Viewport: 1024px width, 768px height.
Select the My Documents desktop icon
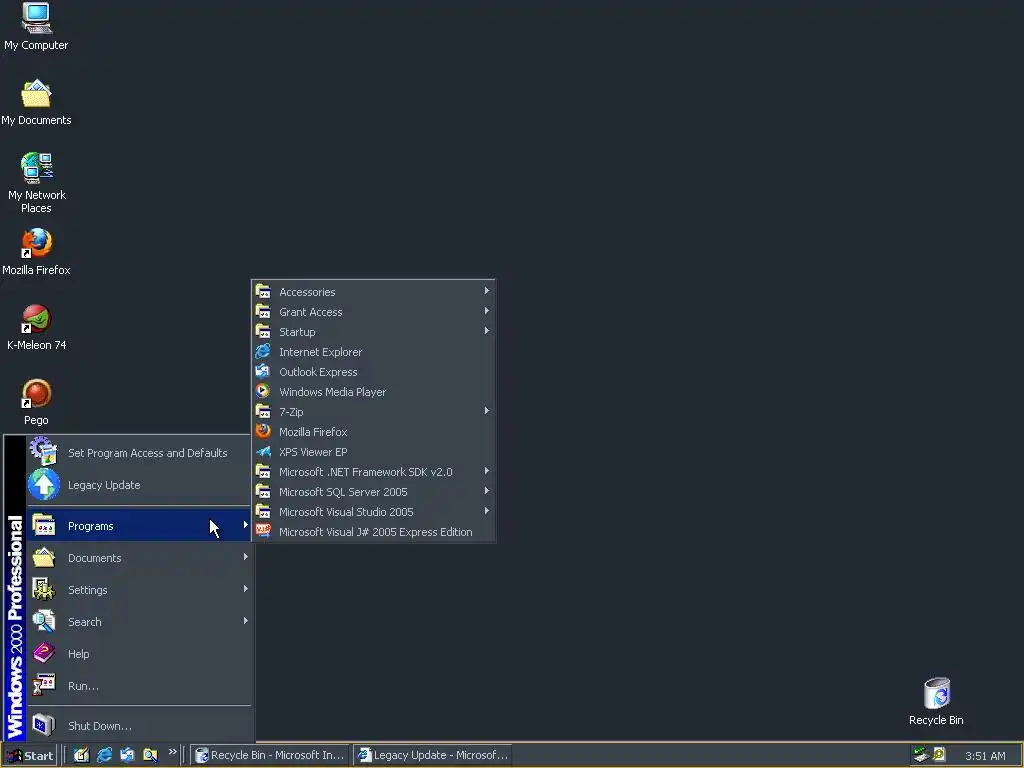(36, 103)
